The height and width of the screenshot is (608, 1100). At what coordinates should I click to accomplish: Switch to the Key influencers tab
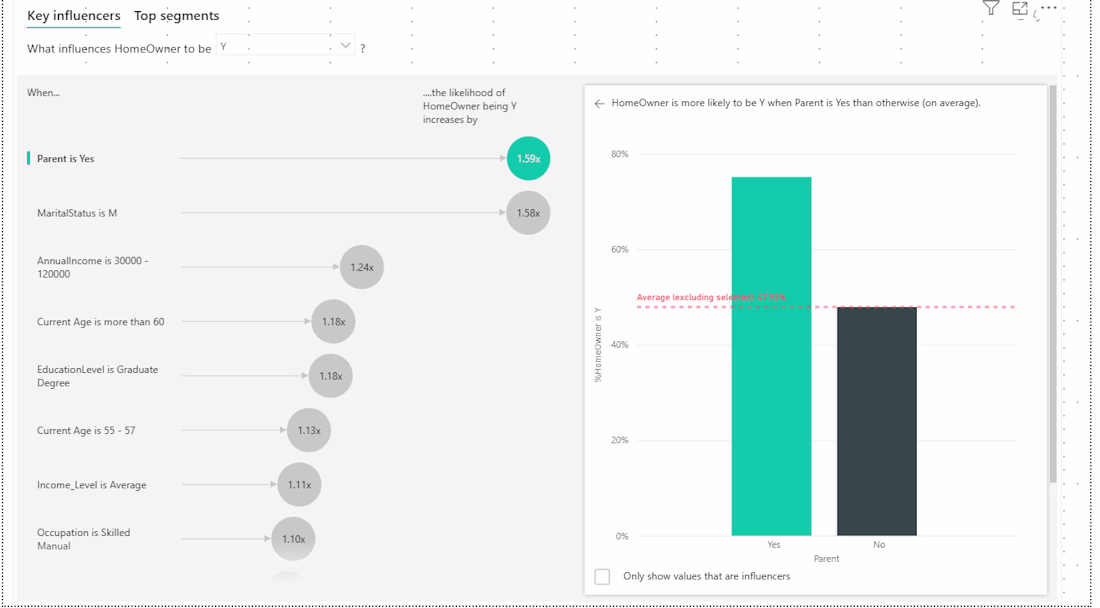point(74,15)
